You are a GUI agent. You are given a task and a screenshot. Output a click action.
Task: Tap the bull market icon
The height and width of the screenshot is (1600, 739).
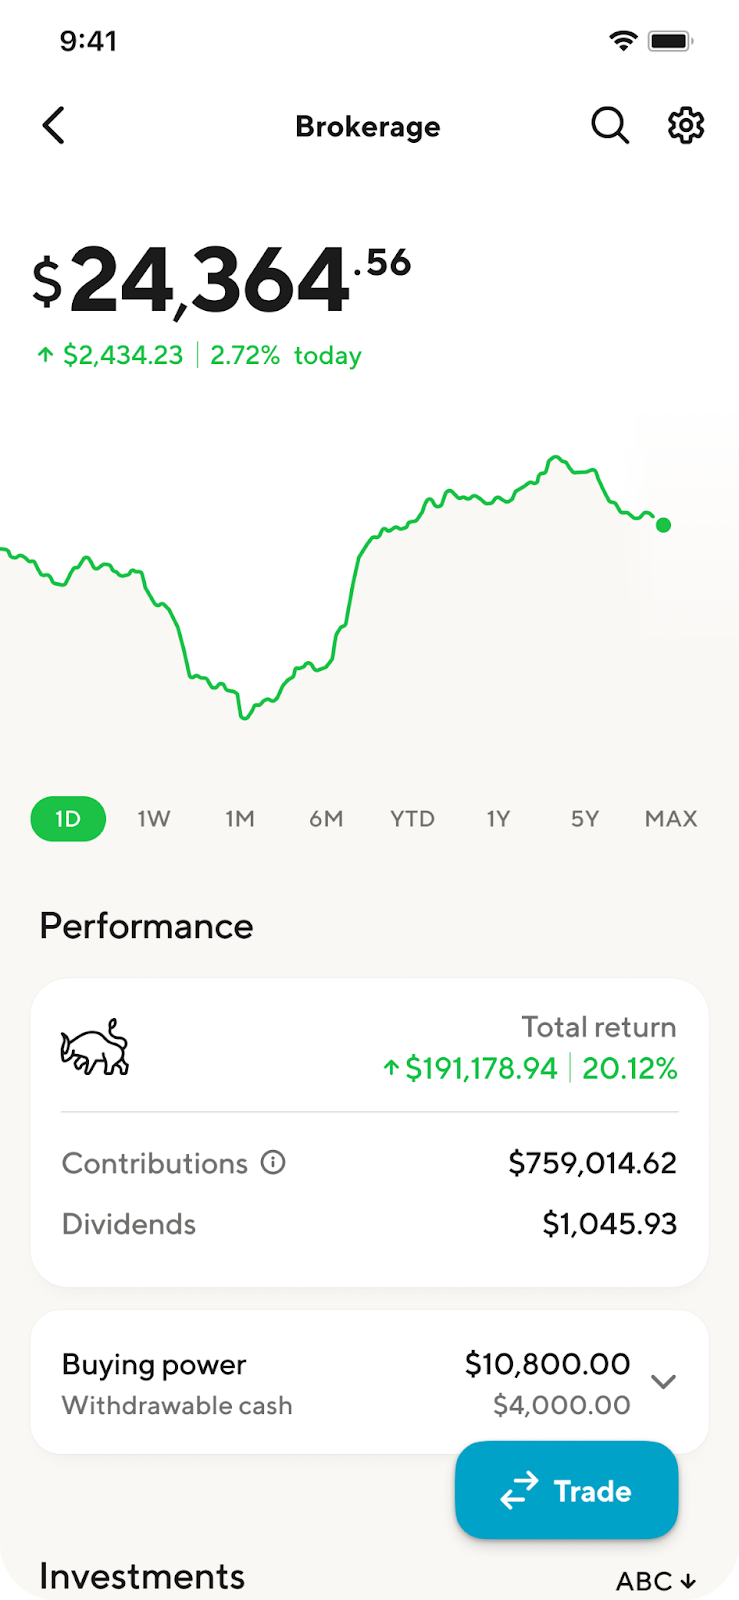(95, 1048)
